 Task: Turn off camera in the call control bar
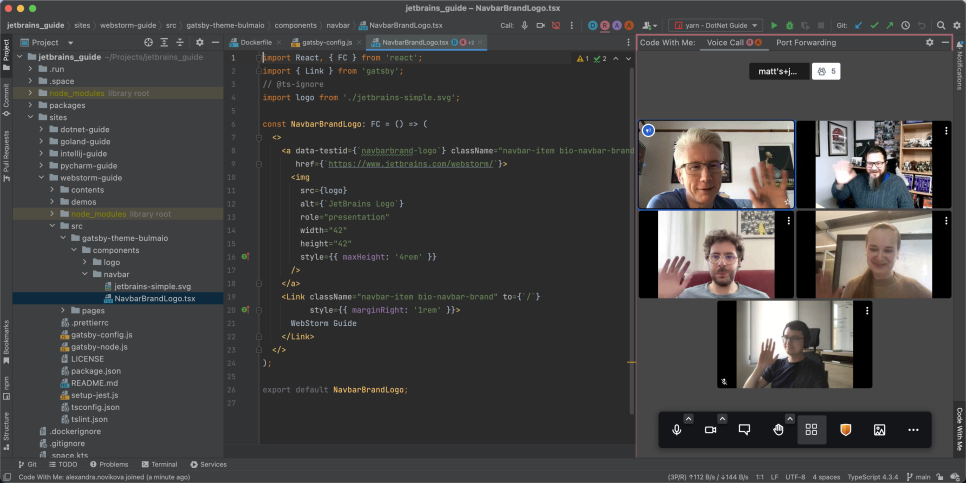pyautogui.click(x=710, y=430)
